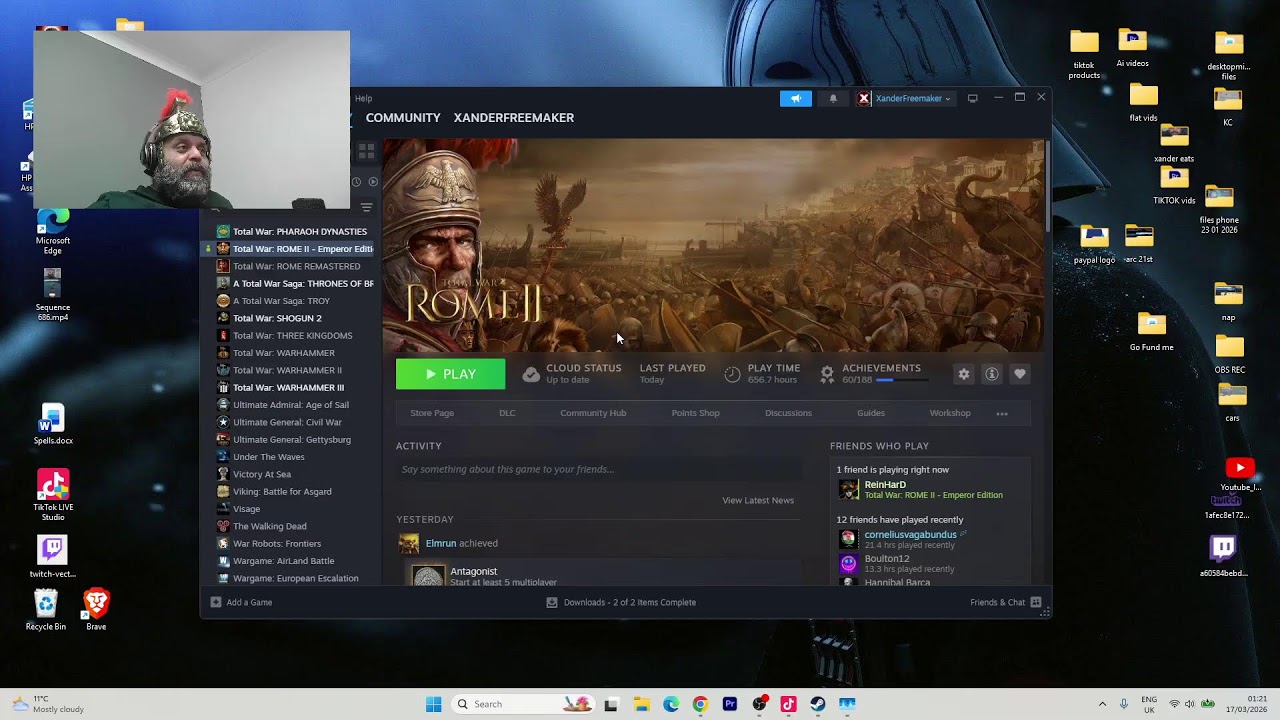Open the game info icon
This screenshot has width=1280, height=720.
click(x=992, y=374)
